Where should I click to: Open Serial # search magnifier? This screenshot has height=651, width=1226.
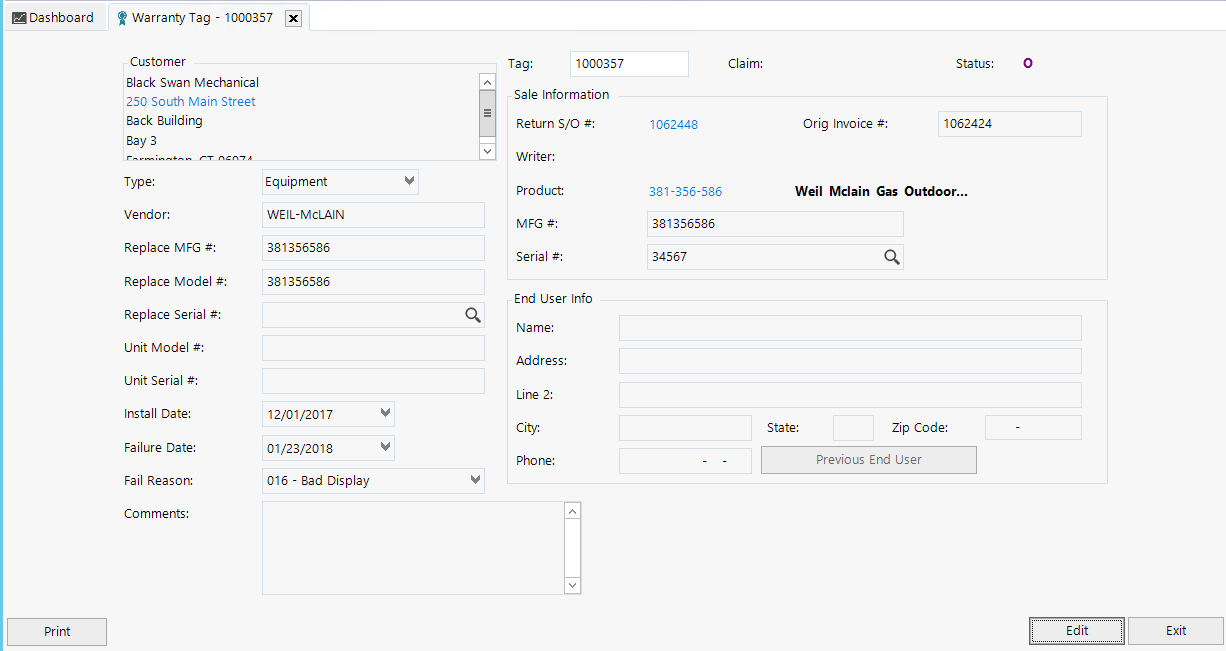click(x=892, y=257)
